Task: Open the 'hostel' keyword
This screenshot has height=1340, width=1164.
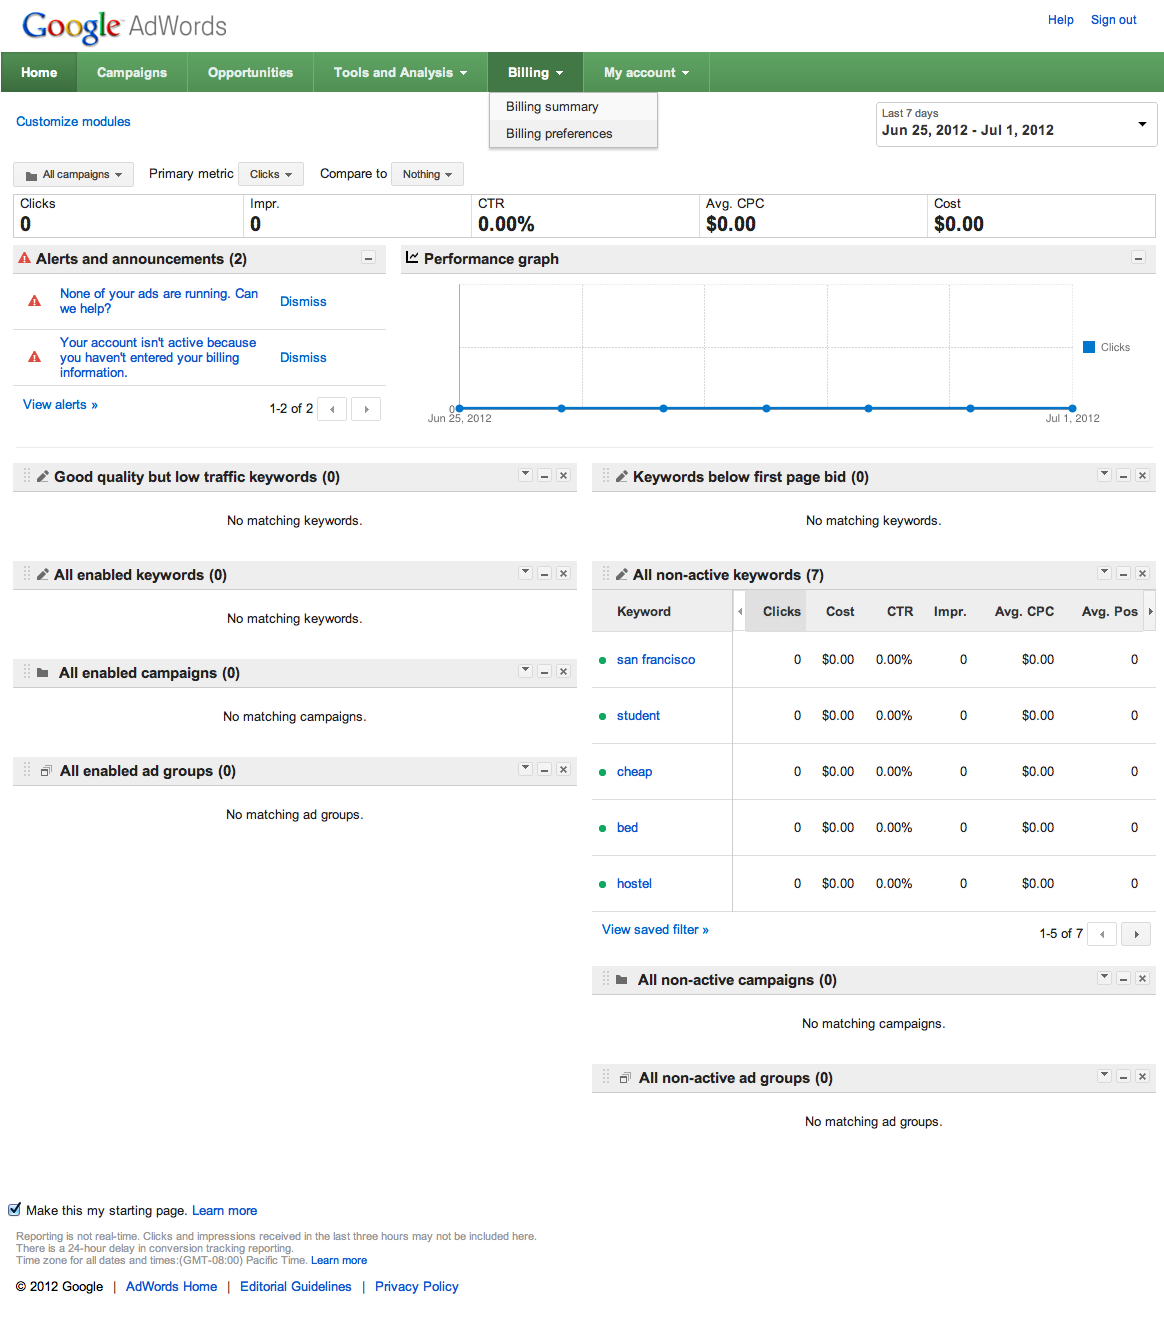Action: [634, 884]
